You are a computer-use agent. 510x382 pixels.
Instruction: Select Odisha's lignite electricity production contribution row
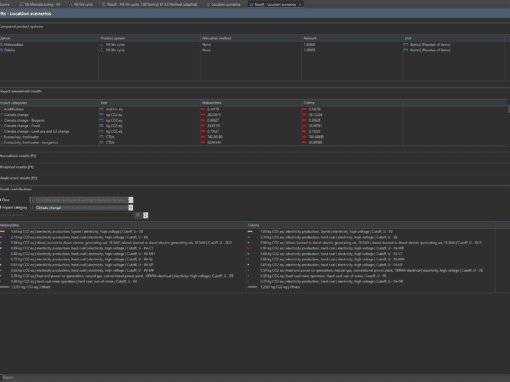click(371, 231)
